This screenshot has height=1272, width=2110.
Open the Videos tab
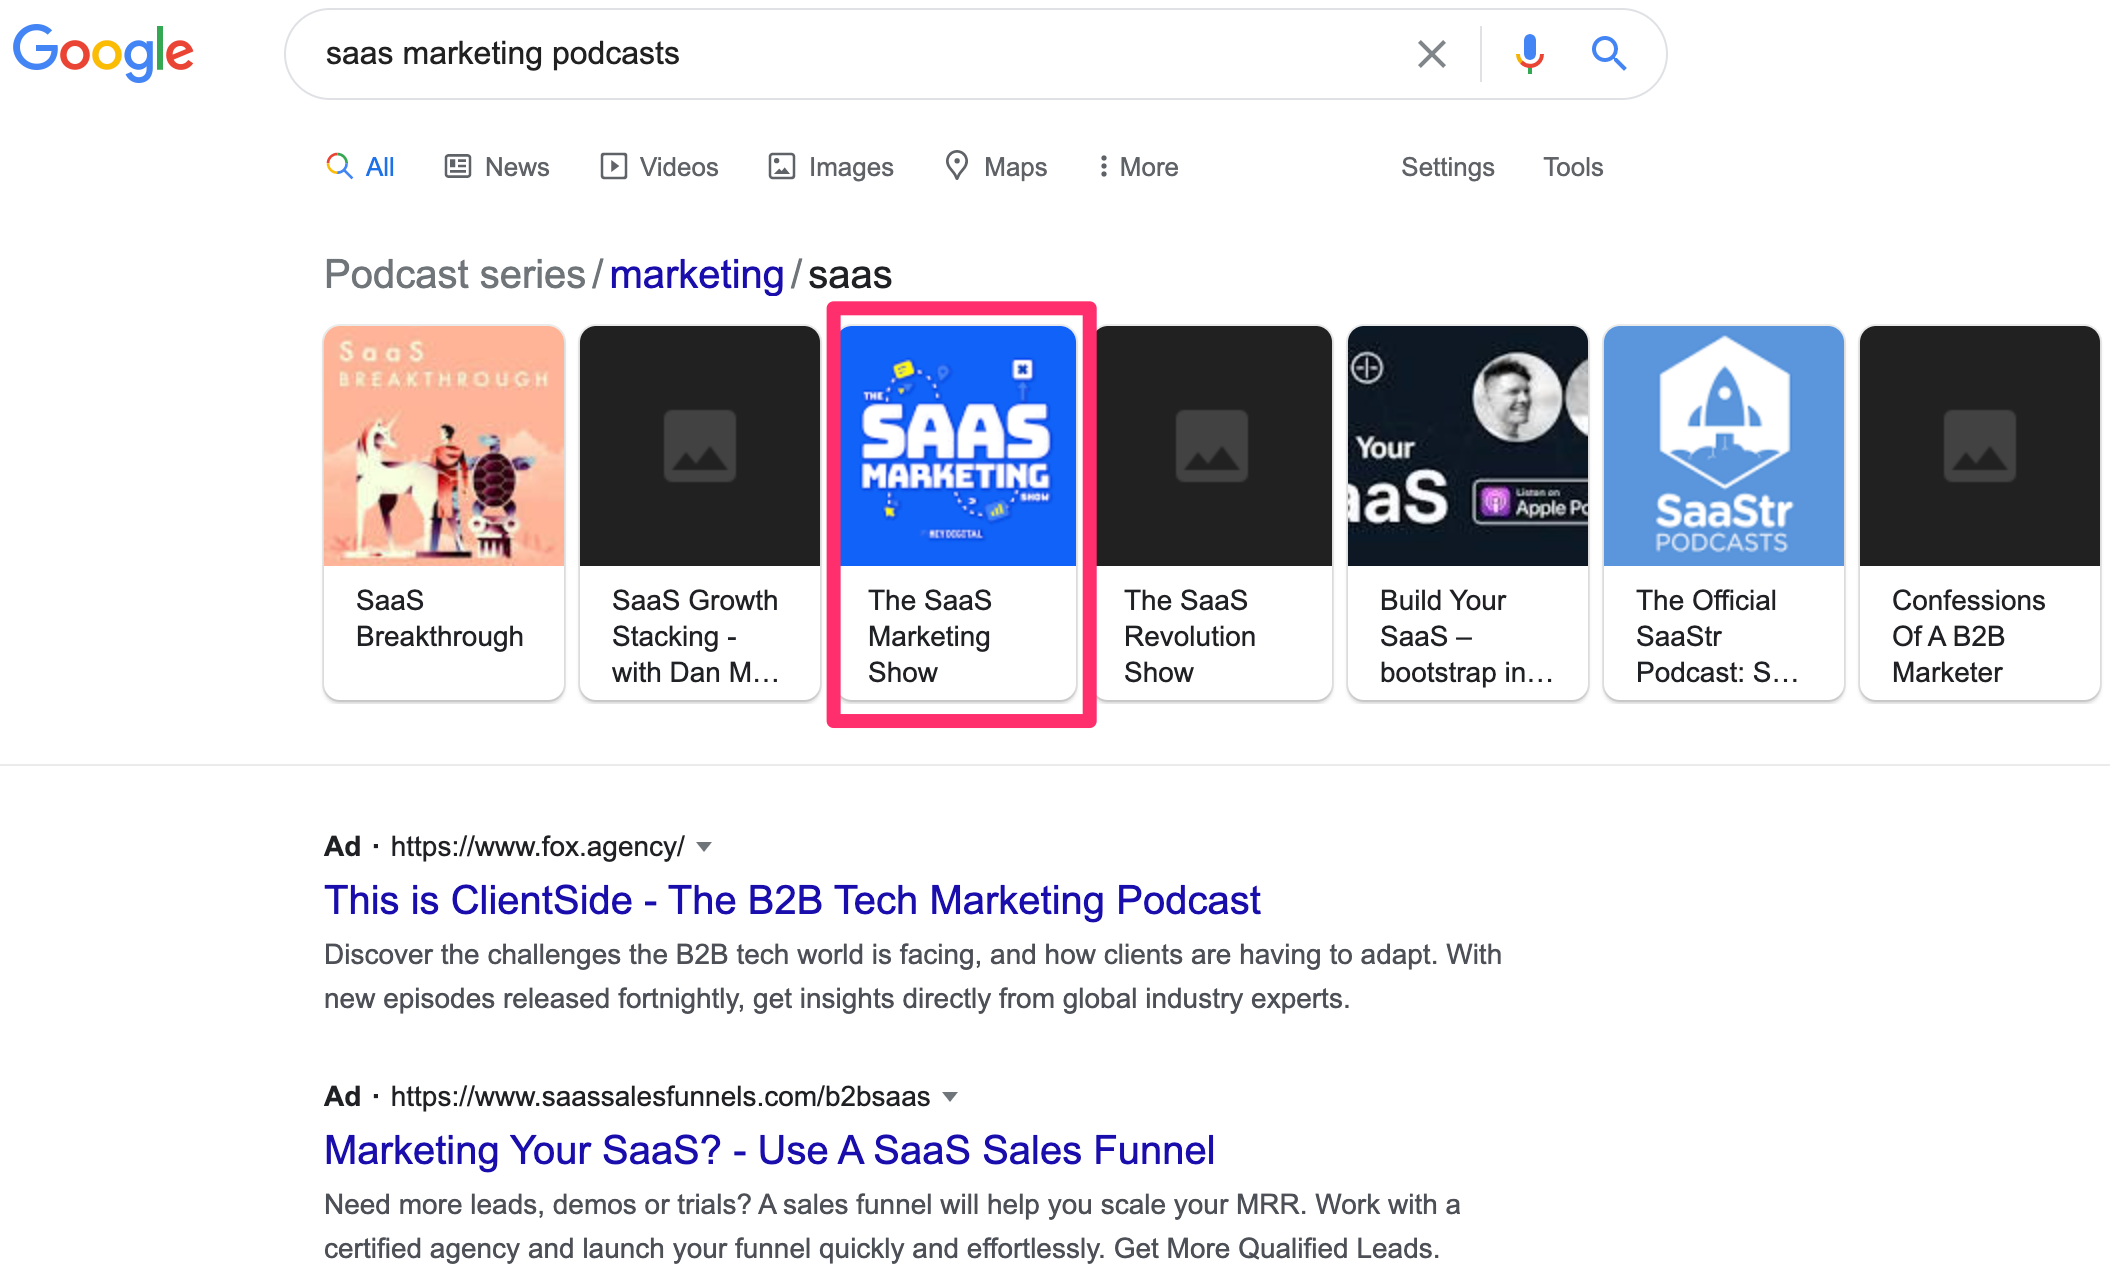659,167
